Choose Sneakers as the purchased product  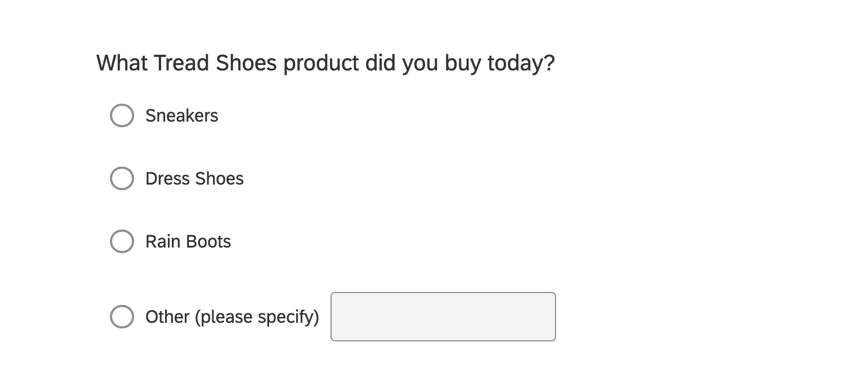pyautogui.click(x=122, y=115)
